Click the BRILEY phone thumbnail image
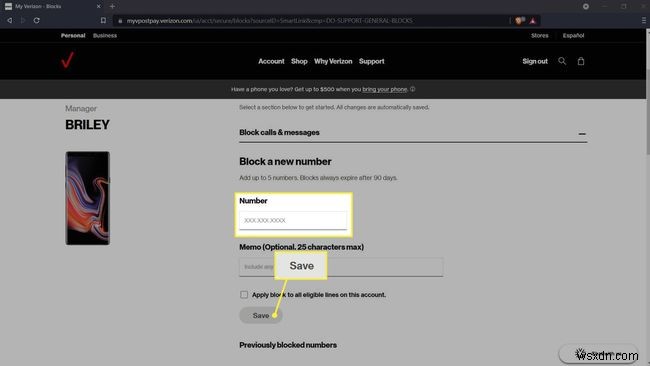This screenshot has width=650, height=366. [87, 198]
